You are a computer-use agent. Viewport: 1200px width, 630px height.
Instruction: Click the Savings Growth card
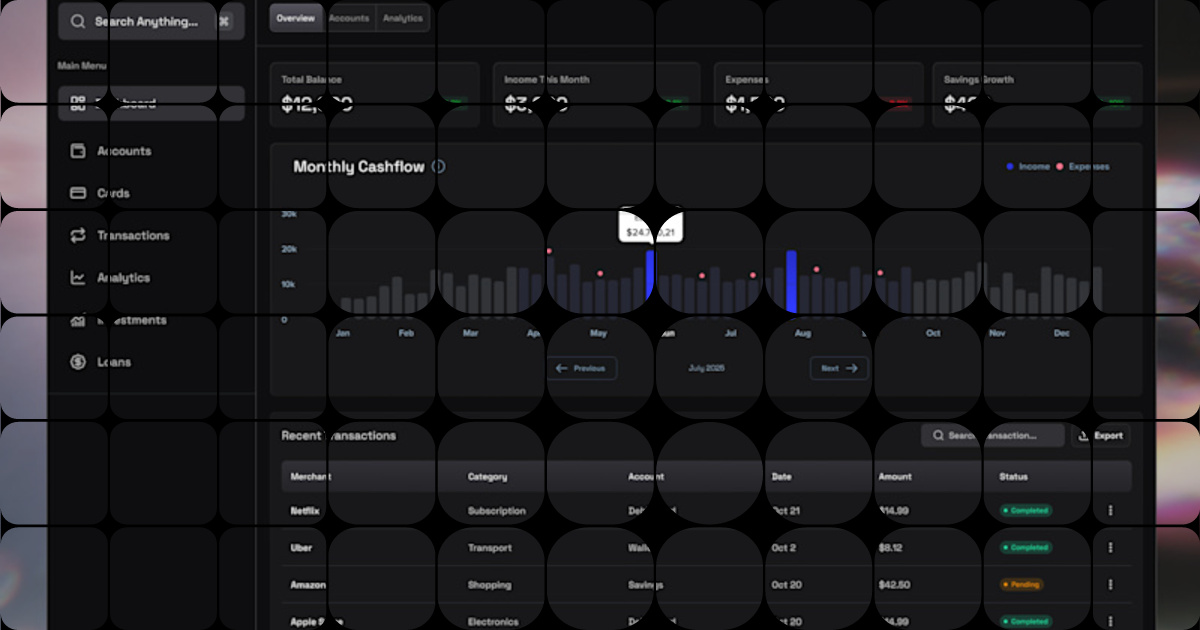(1037, 94)
